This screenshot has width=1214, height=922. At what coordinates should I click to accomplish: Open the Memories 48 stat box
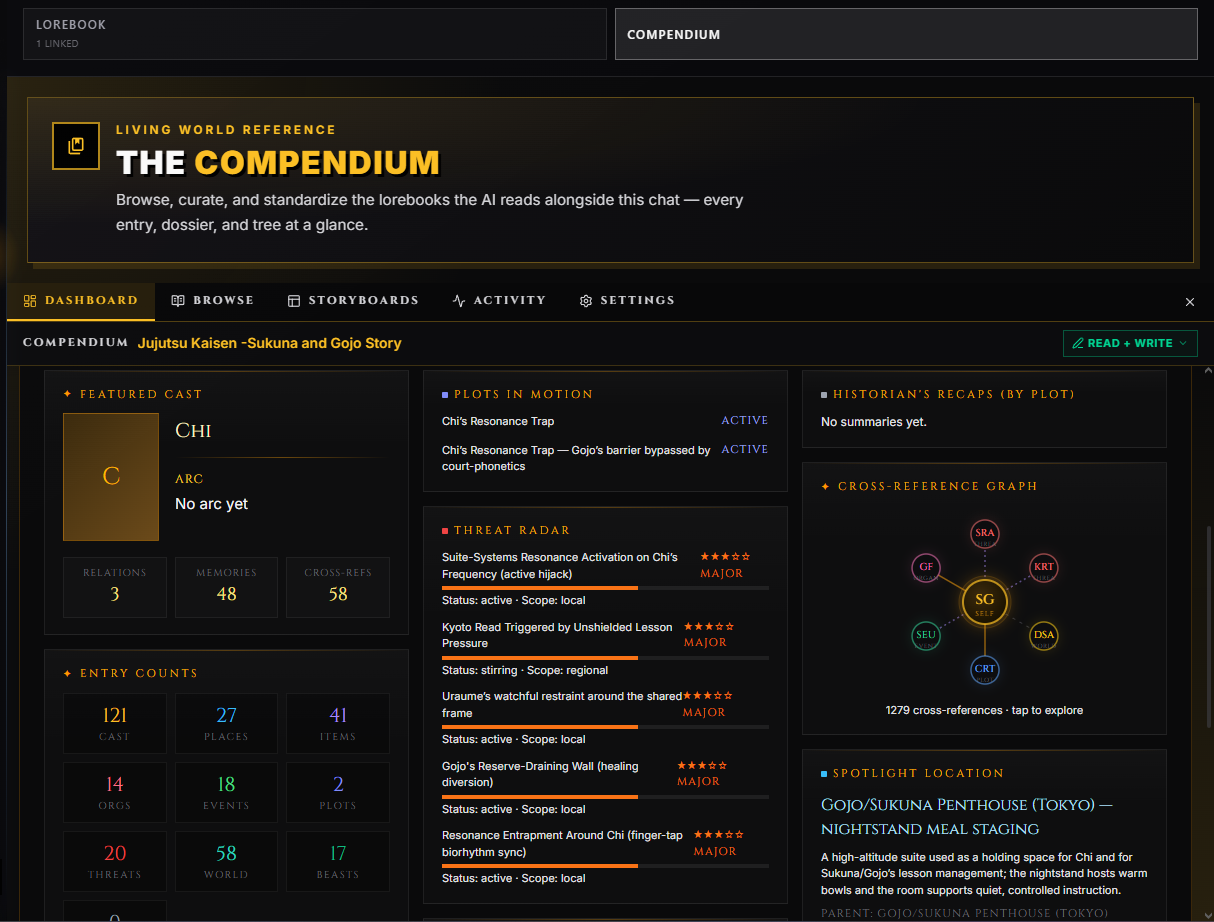point(227,587)
